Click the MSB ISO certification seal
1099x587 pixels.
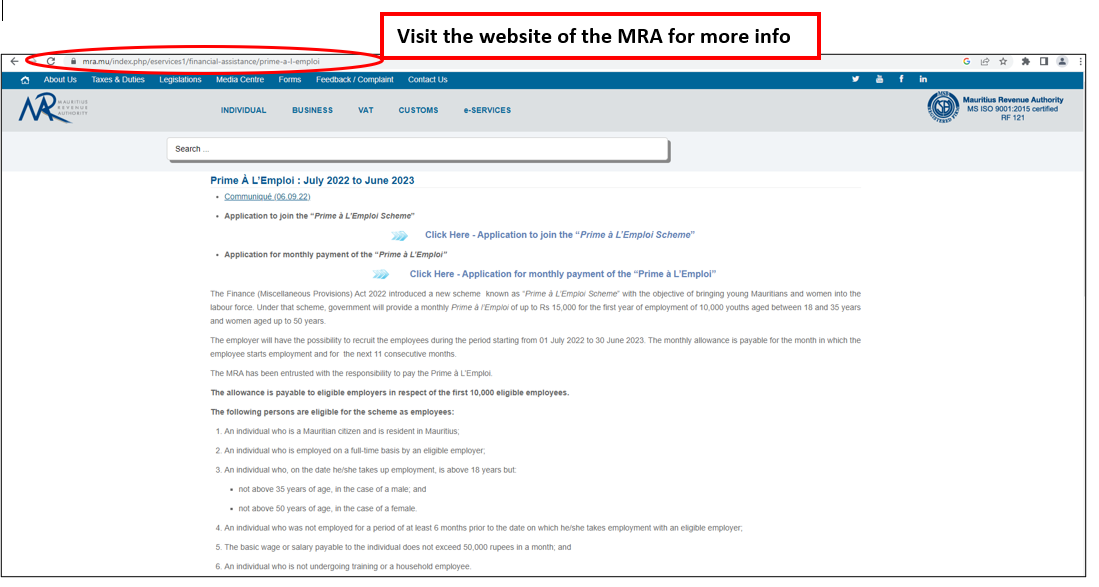943,107
